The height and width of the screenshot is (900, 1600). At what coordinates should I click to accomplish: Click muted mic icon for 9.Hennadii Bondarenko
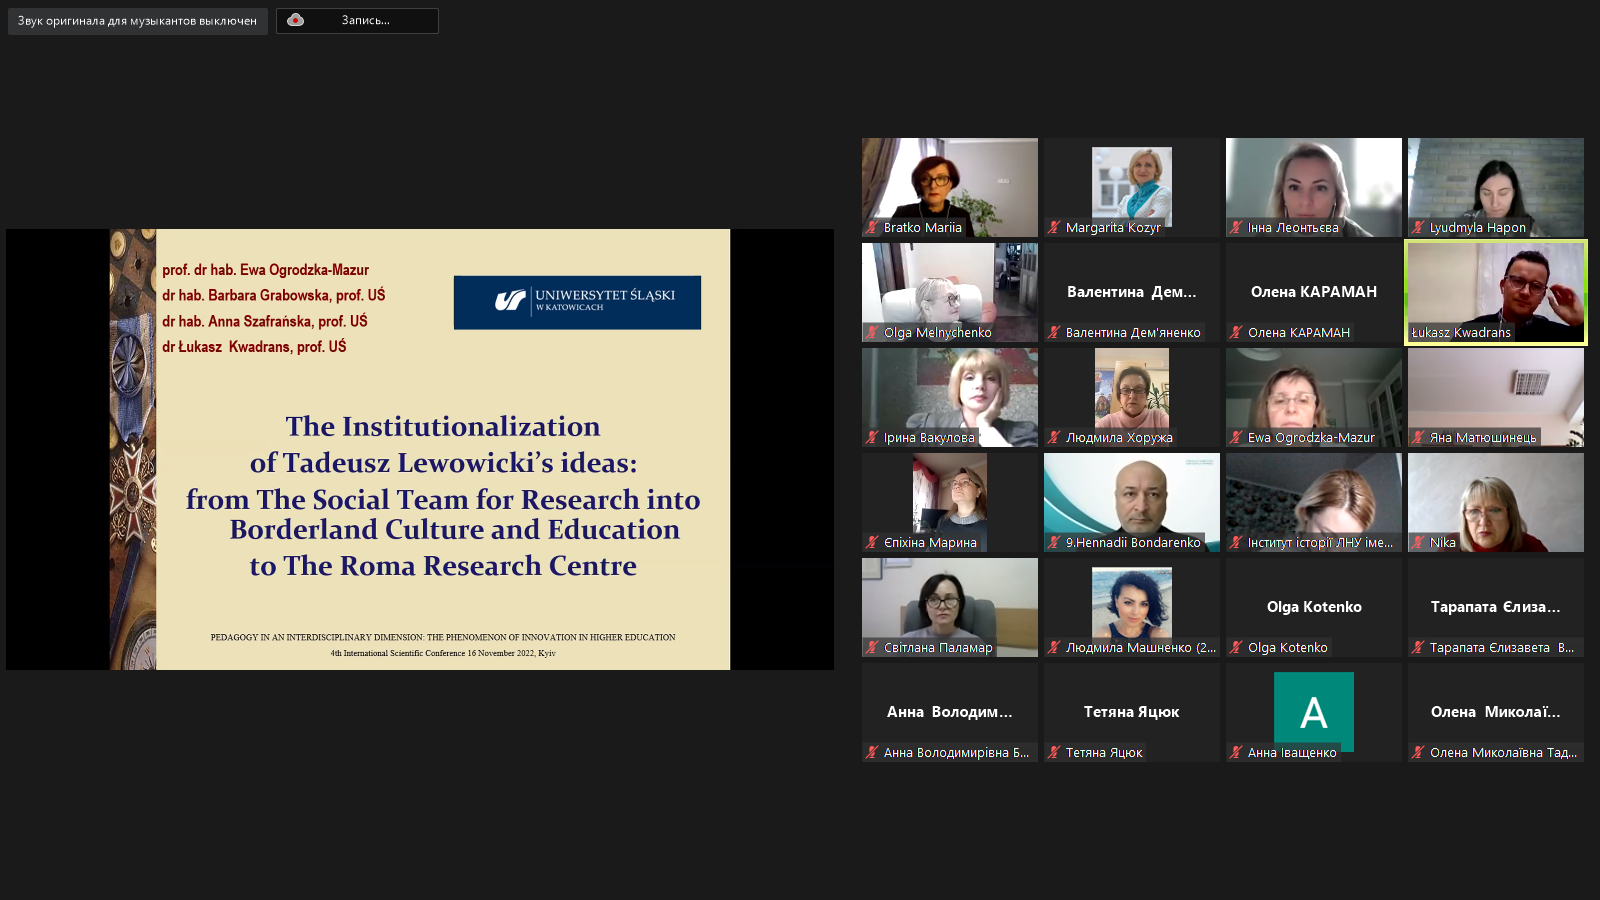pyautogui.click(x=1054, y=543)
